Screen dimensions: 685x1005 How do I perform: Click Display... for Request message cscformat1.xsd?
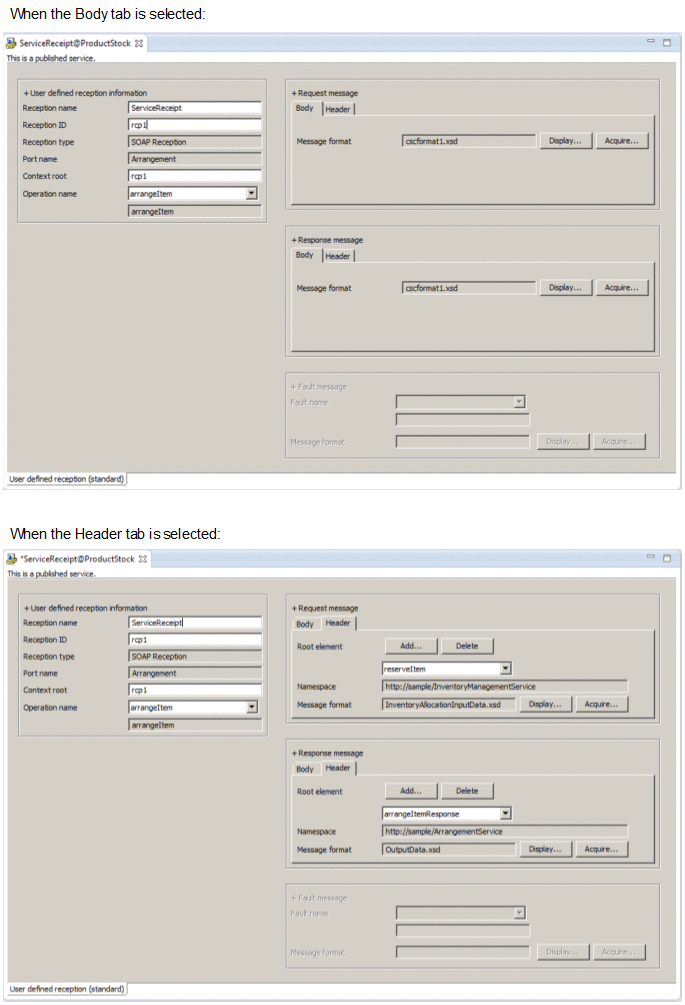[565, 140]
